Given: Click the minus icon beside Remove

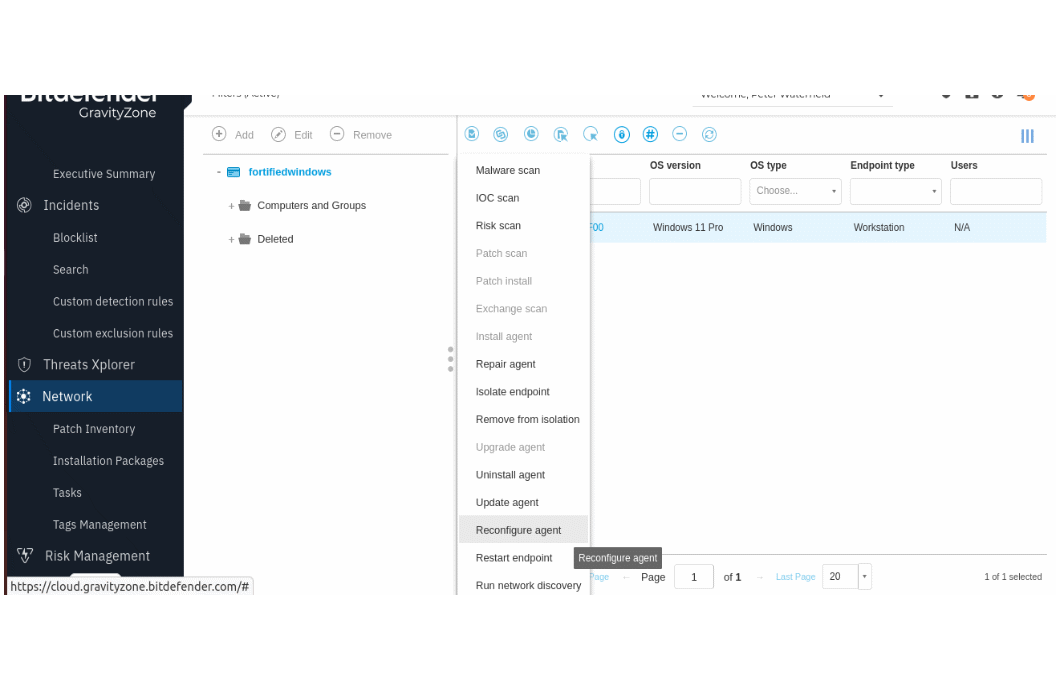Looking at the screenshot, I should point(337,133).
